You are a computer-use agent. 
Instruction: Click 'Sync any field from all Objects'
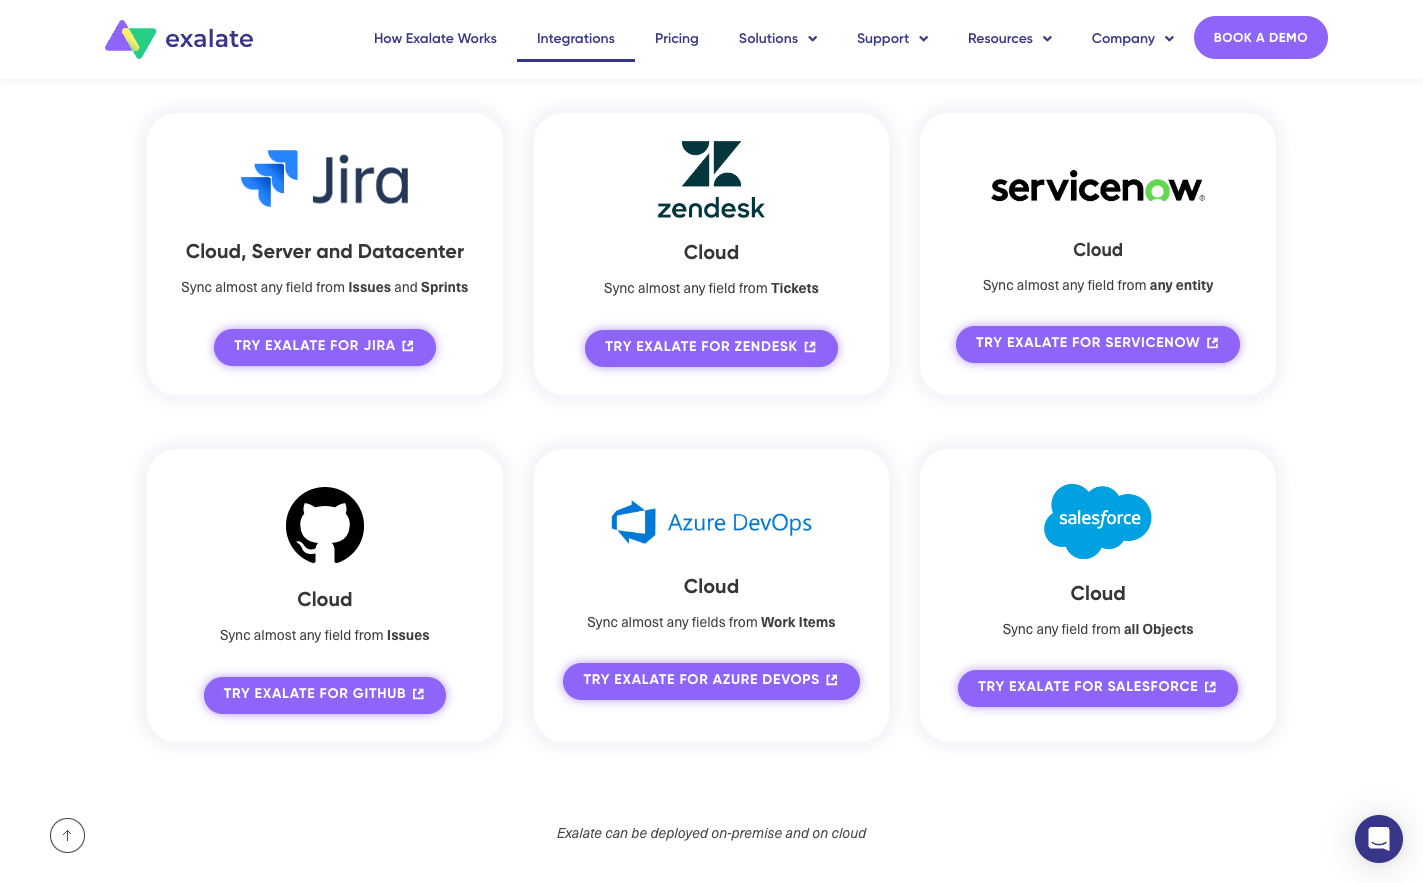(x=1098, y=629)
